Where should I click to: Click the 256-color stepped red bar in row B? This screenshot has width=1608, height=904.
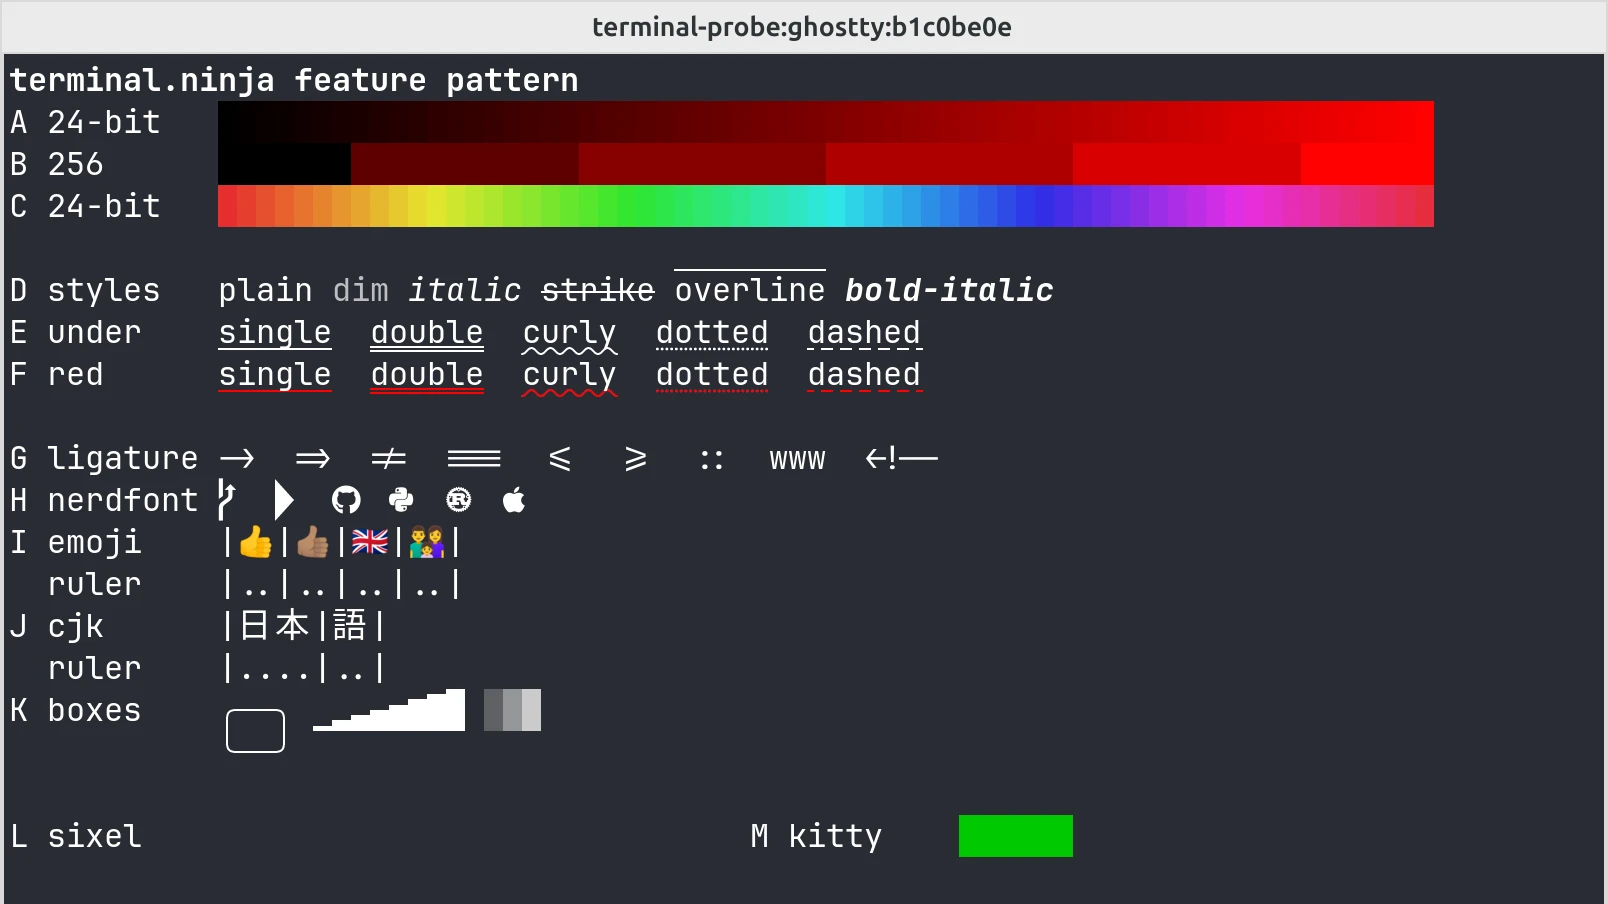[826, 164]
